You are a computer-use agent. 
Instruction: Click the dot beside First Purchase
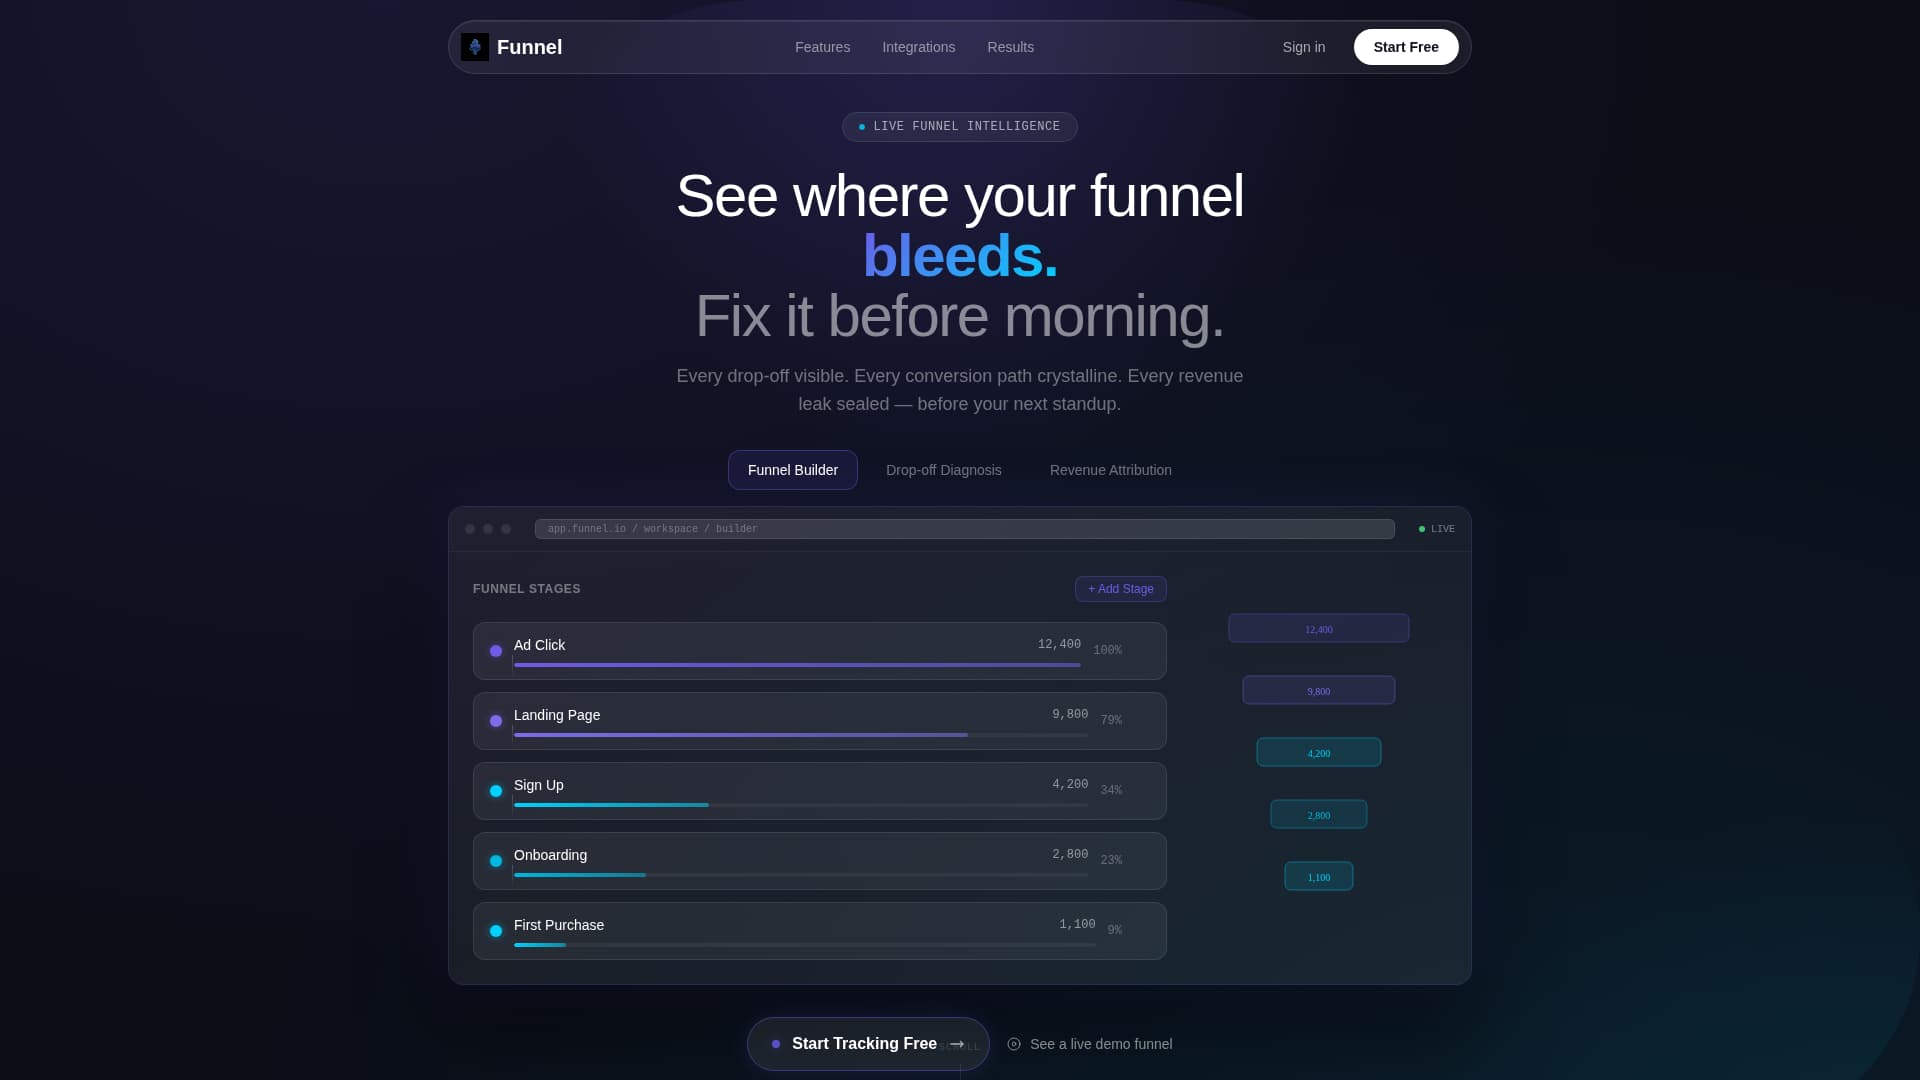(x=495, y=931)
